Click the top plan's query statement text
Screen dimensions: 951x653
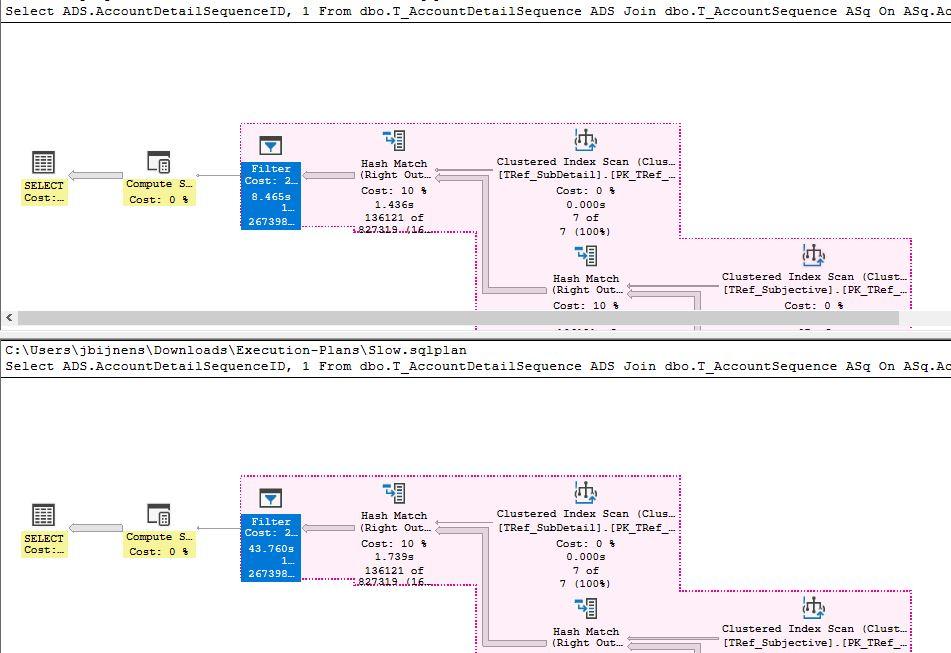click(x=478, y=11)
